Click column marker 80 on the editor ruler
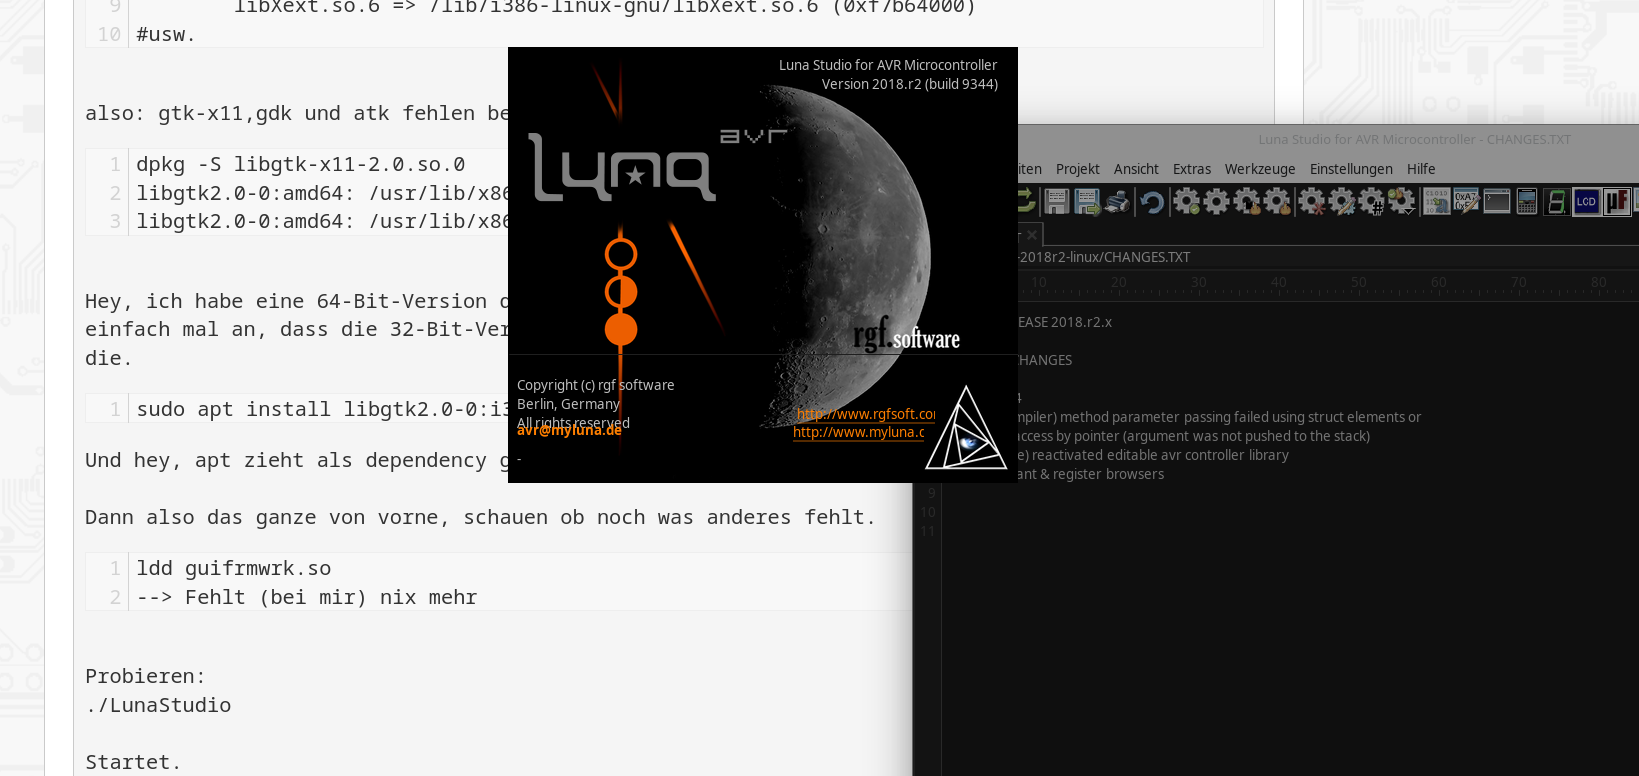1639x776 pixels. click(x=1598, y=283)
